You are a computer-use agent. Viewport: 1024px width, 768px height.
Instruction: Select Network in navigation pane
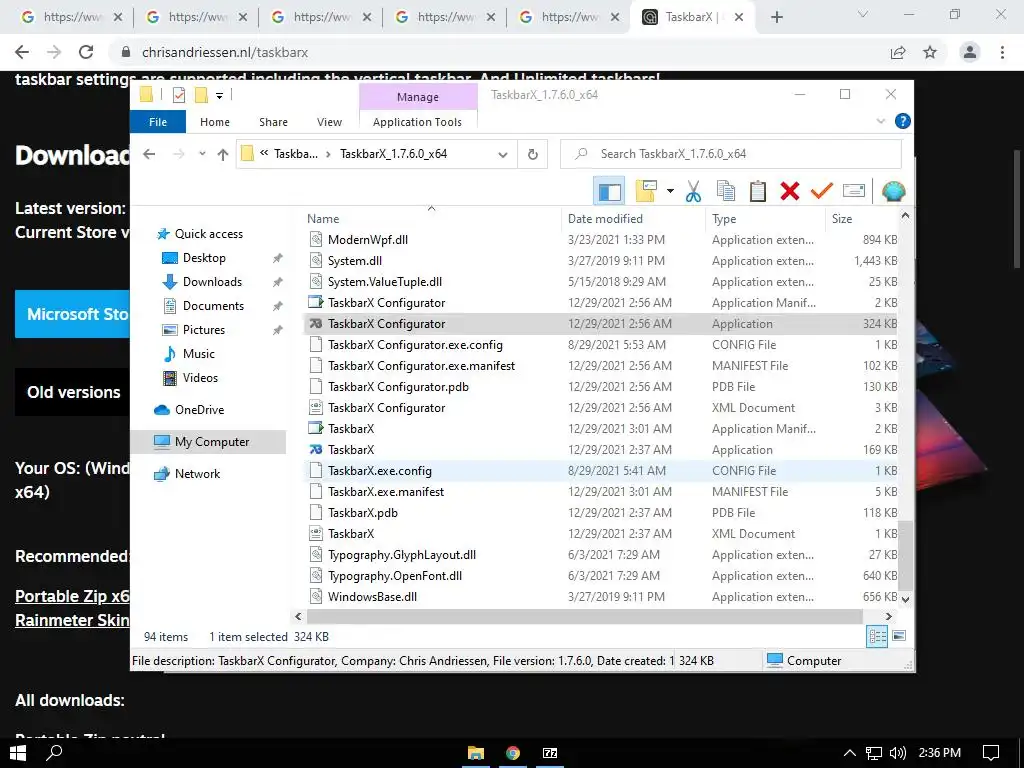click(197, 474)
